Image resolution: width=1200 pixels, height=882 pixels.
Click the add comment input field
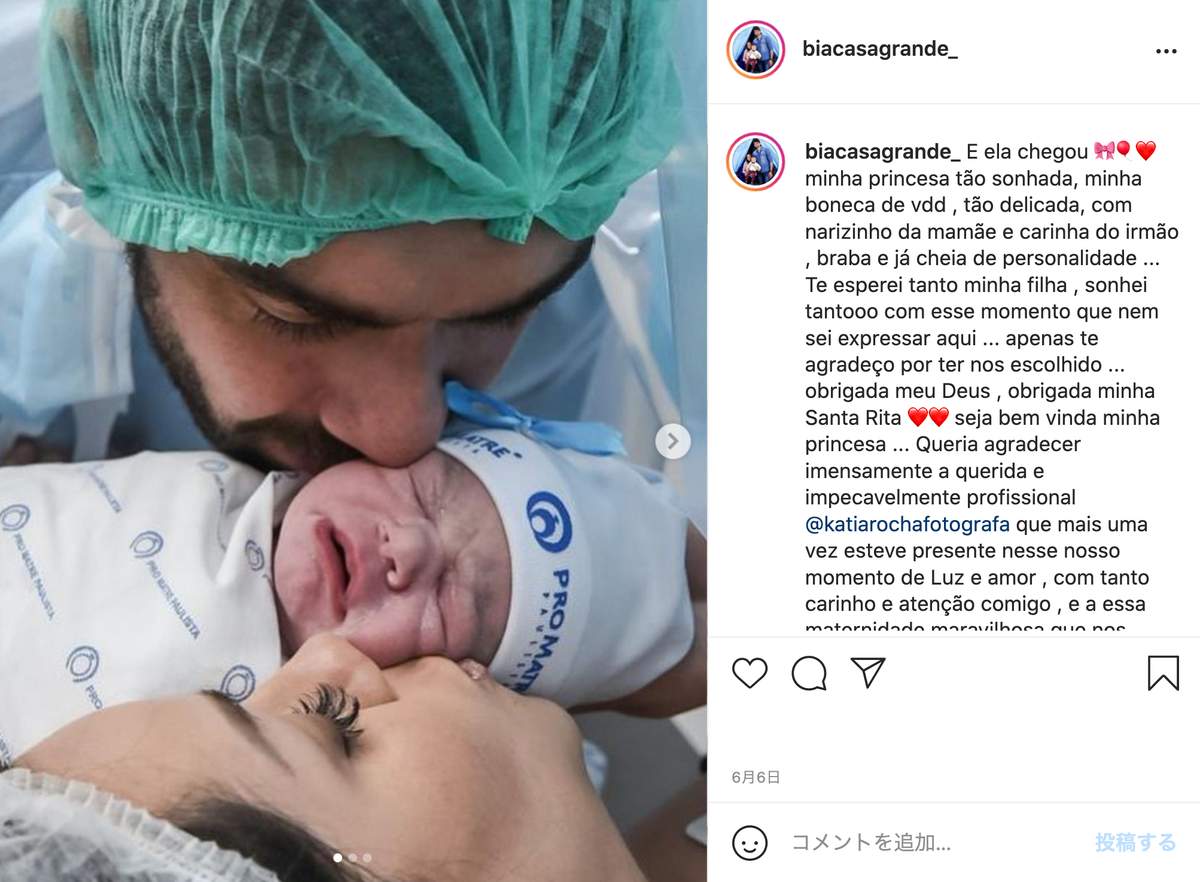[x=930, y=842]
